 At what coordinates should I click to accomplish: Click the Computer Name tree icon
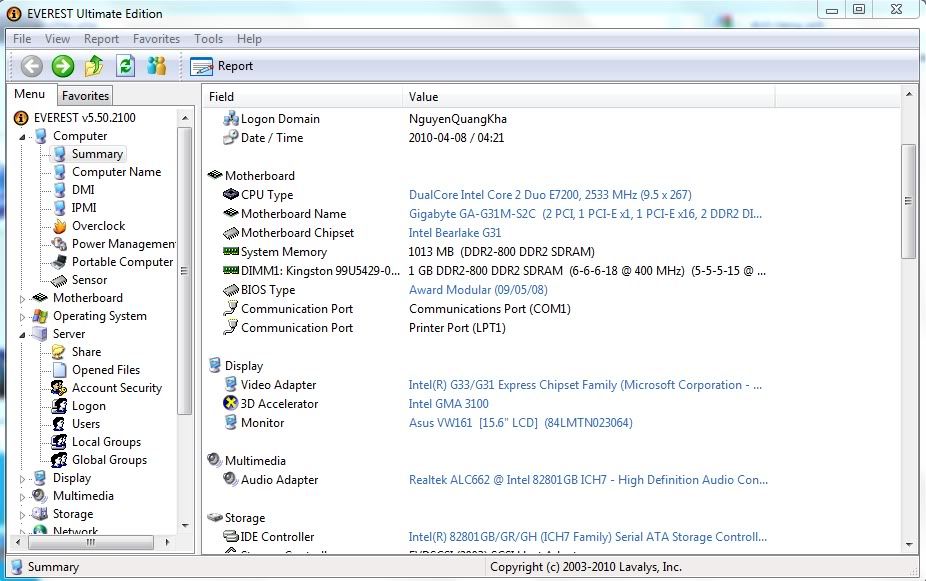[x=59, y=172]
